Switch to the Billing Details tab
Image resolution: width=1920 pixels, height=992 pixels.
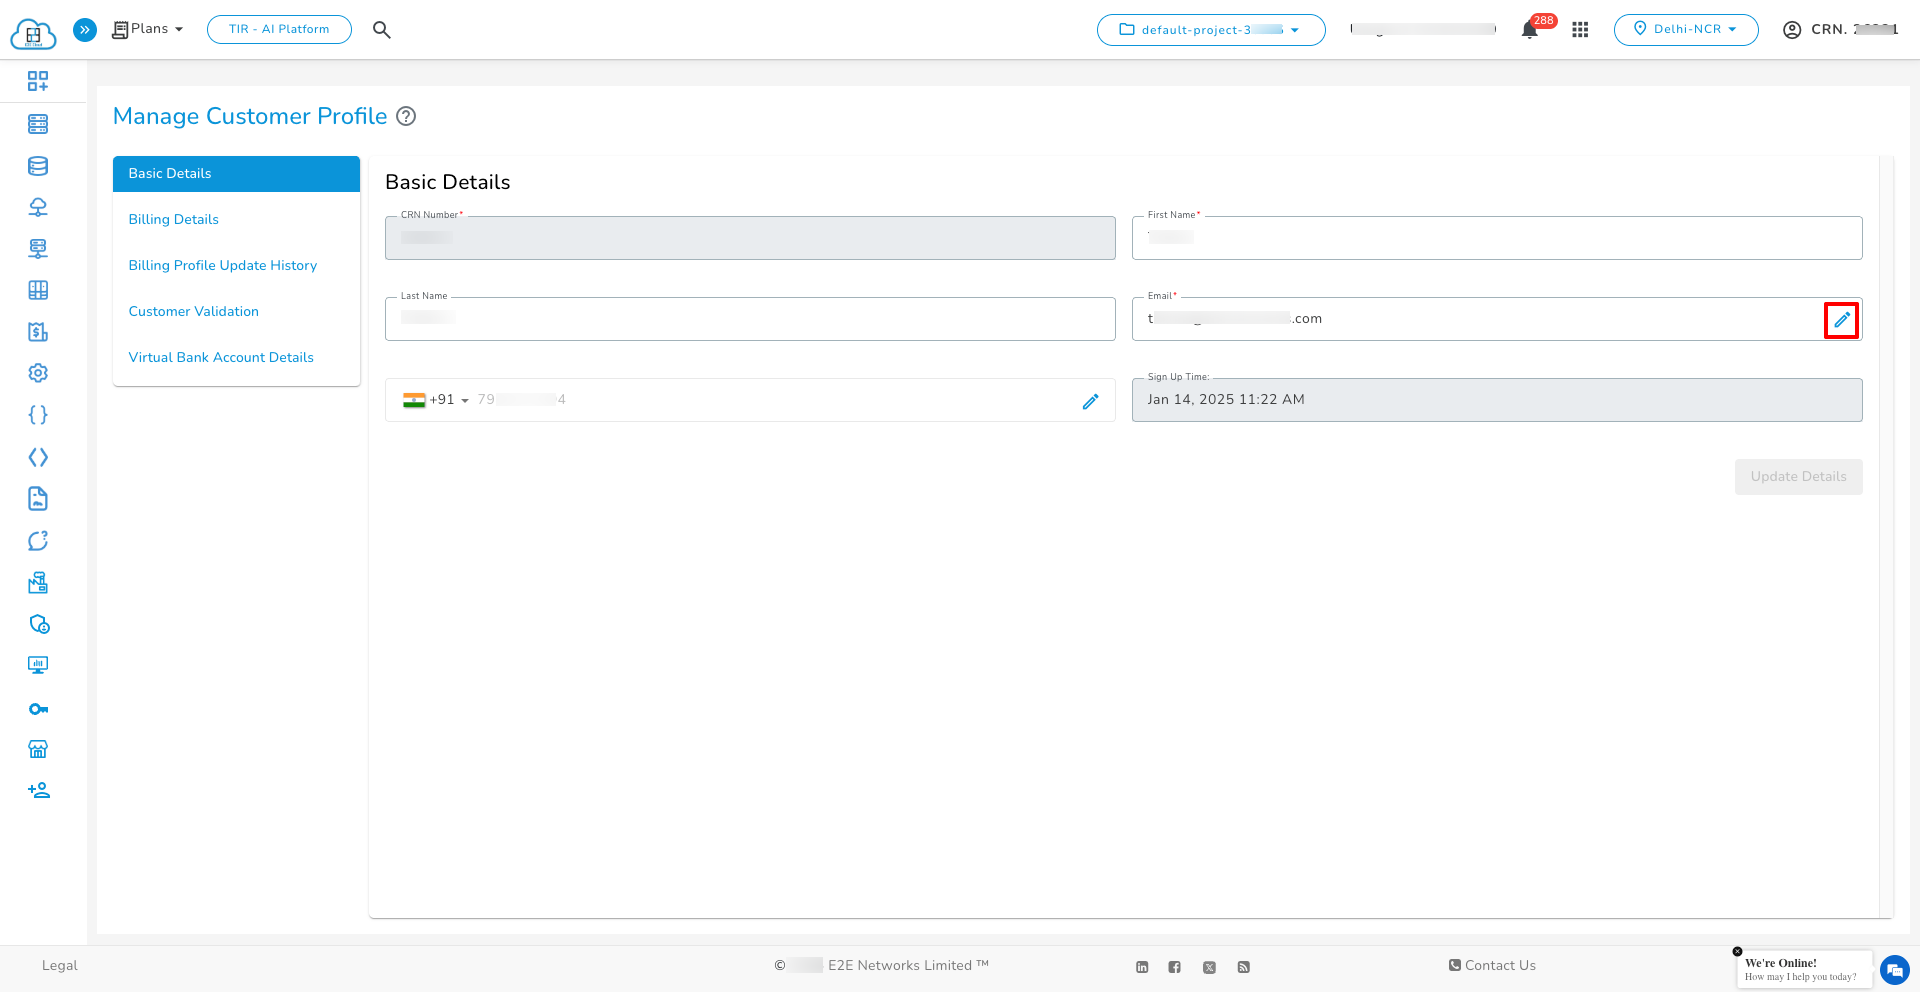[x=173, y=219]
